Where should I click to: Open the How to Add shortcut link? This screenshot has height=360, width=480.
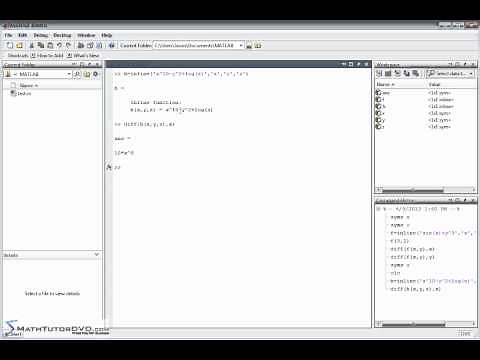tap(47, 56)
